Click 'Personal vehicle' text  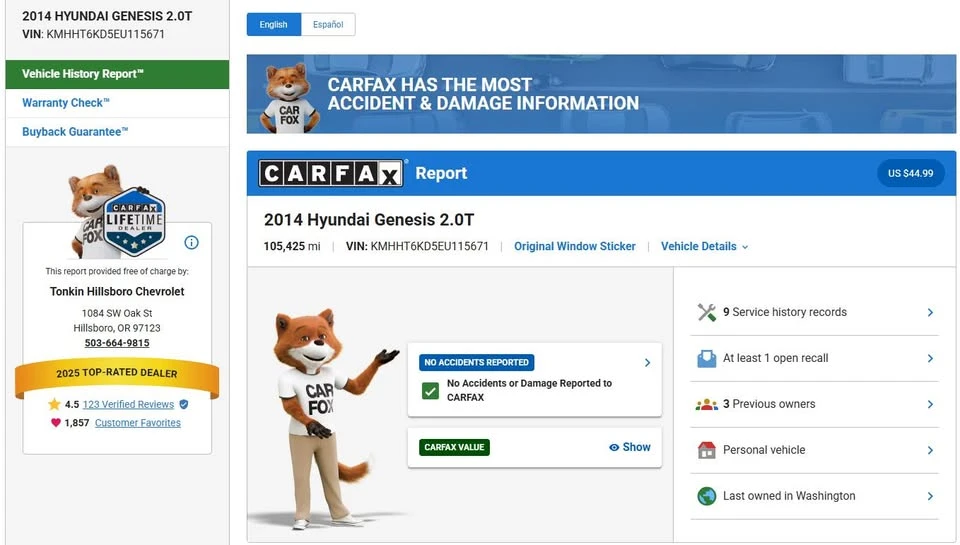click(764, 450)
